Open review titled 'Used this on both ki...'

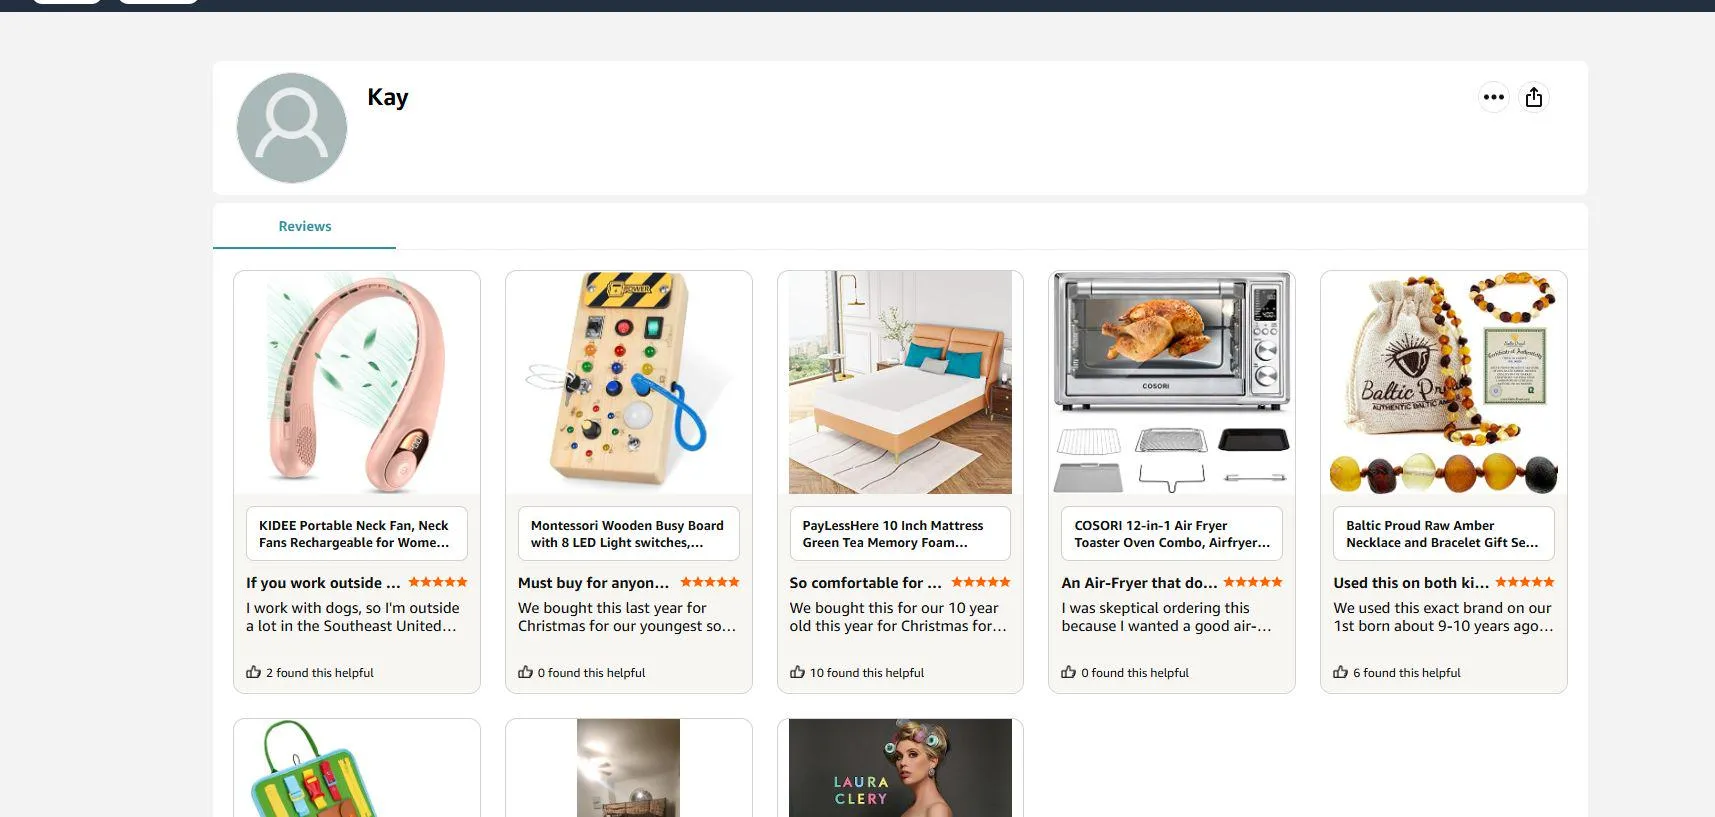[1411, 583]
